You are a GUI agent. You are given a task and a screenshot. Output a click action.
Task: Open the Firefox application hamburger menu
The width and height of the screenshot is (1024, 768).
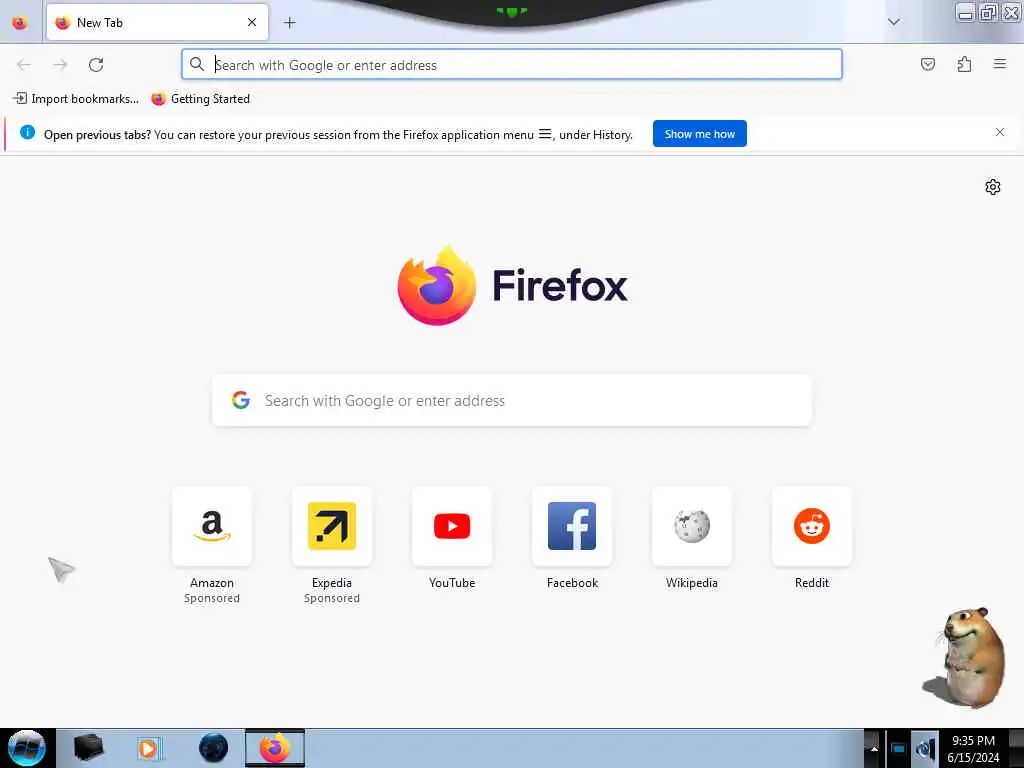1000,64
